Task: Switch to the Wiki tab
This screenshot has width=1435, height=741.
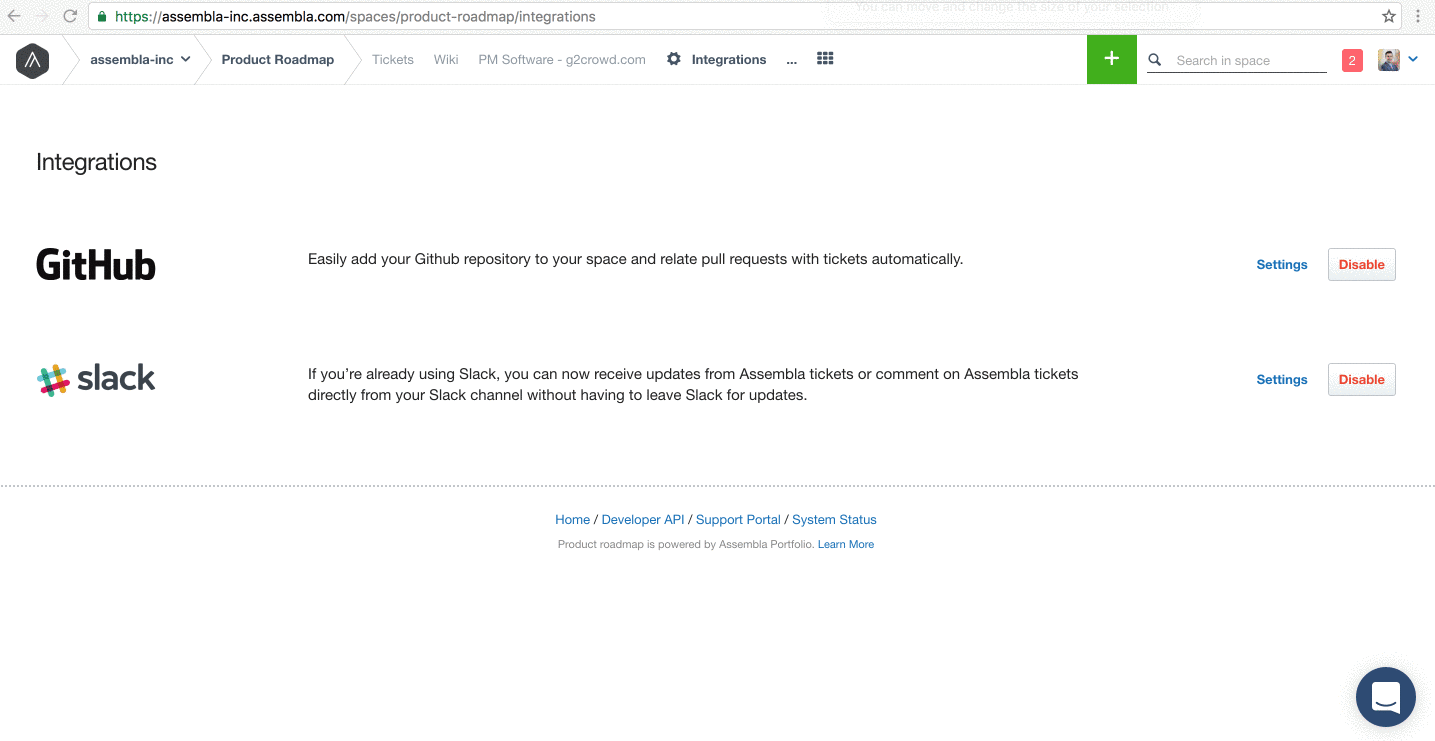Action: tap(446, 60)
